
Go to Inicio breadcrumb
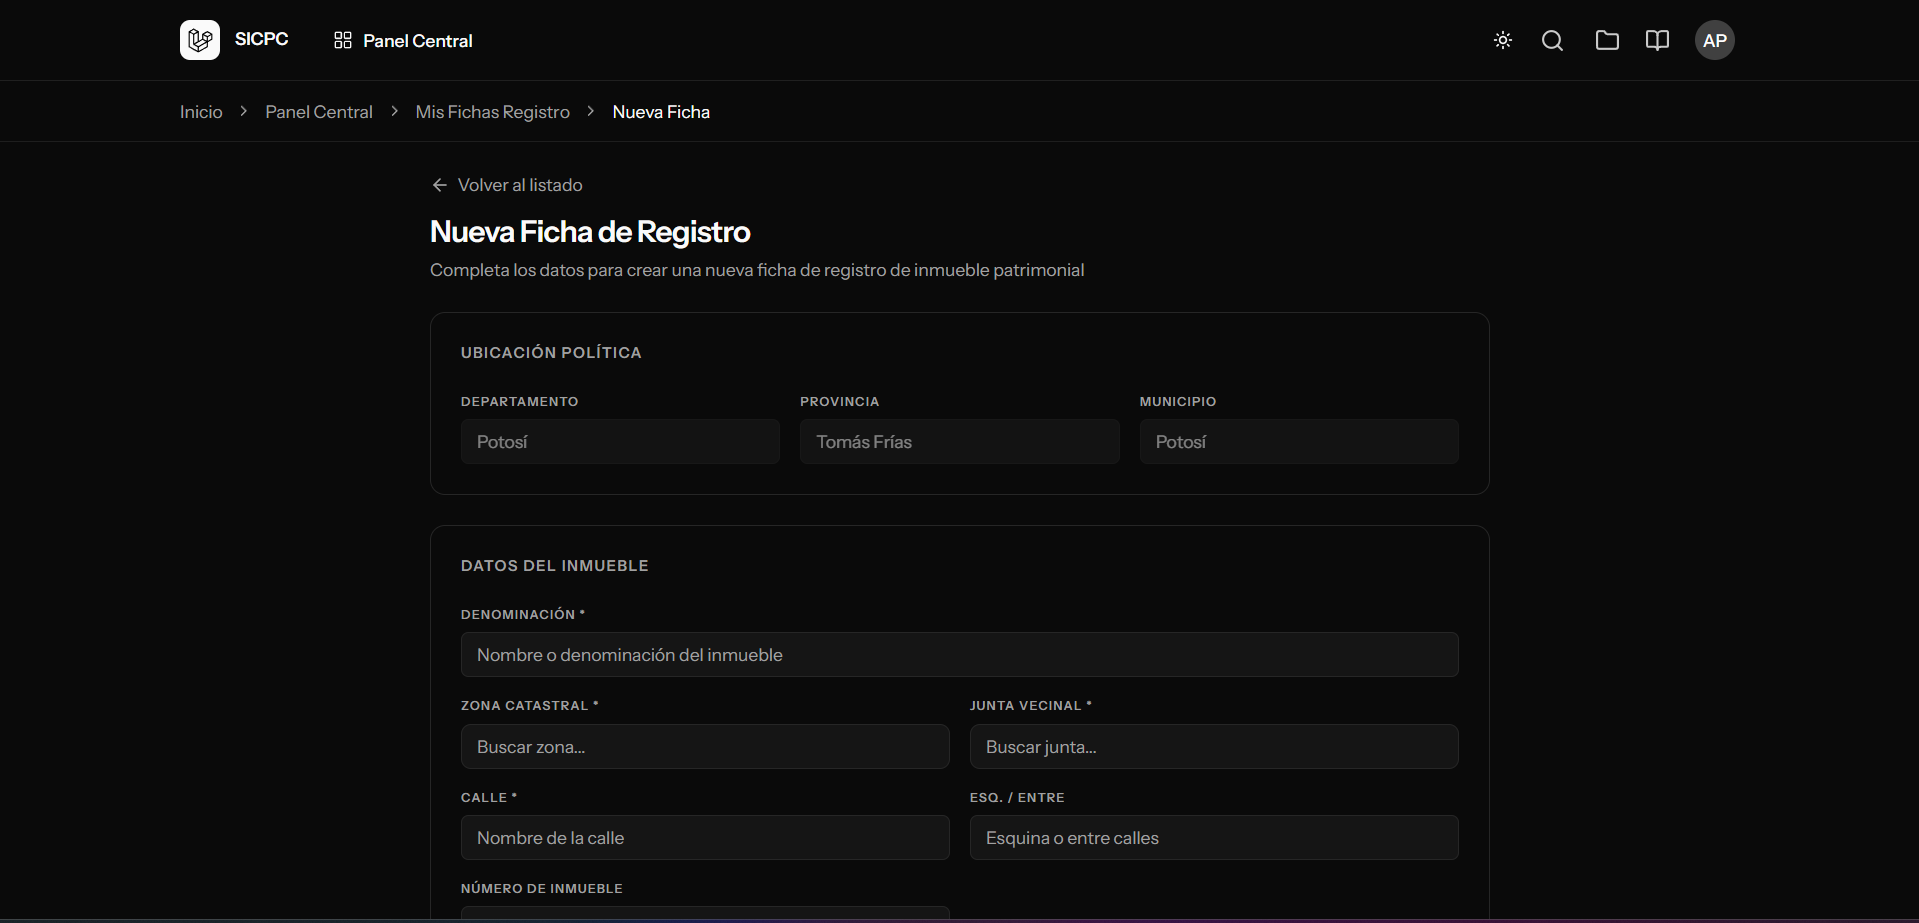click(201, 112)
